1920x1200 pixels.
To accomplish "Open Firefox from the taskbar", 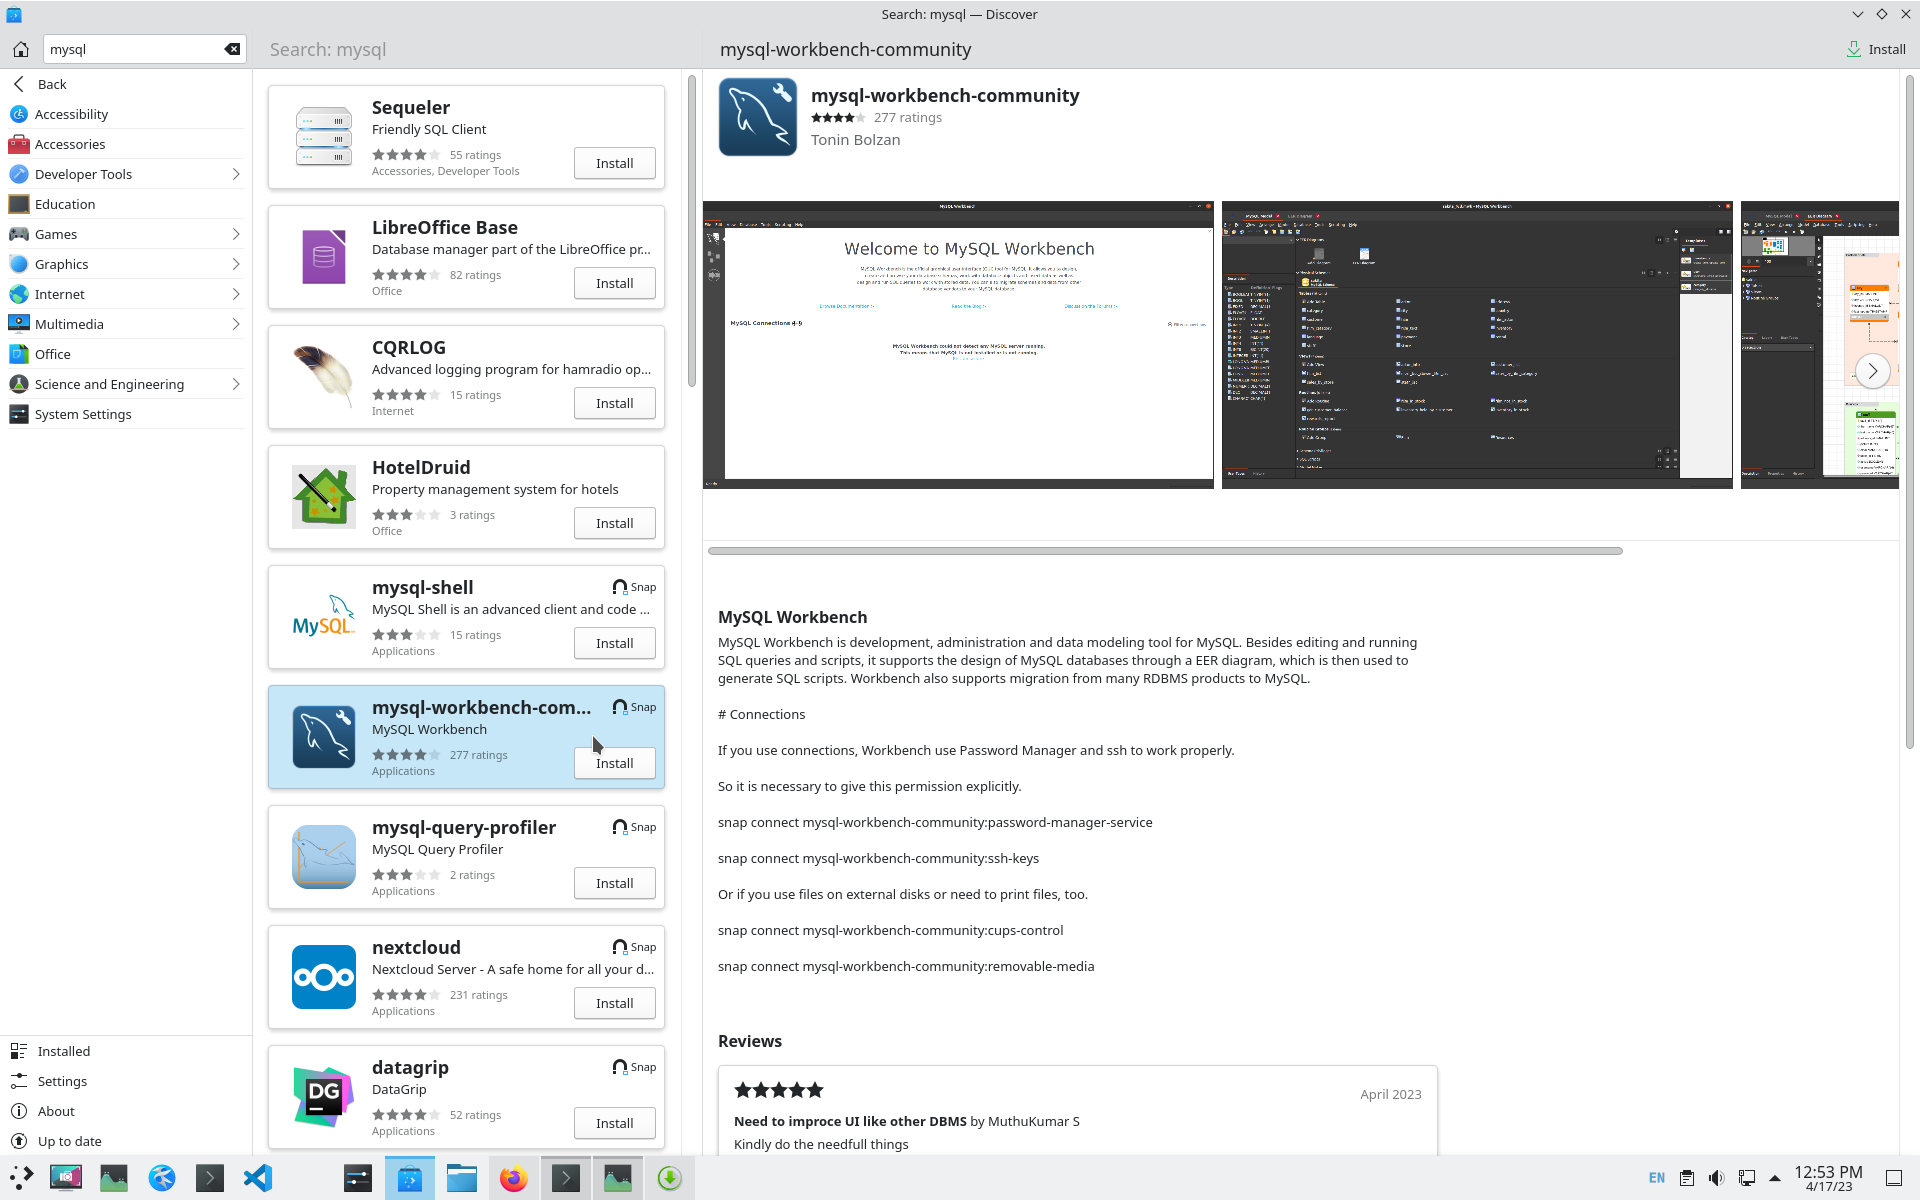I will (513, 1178).
